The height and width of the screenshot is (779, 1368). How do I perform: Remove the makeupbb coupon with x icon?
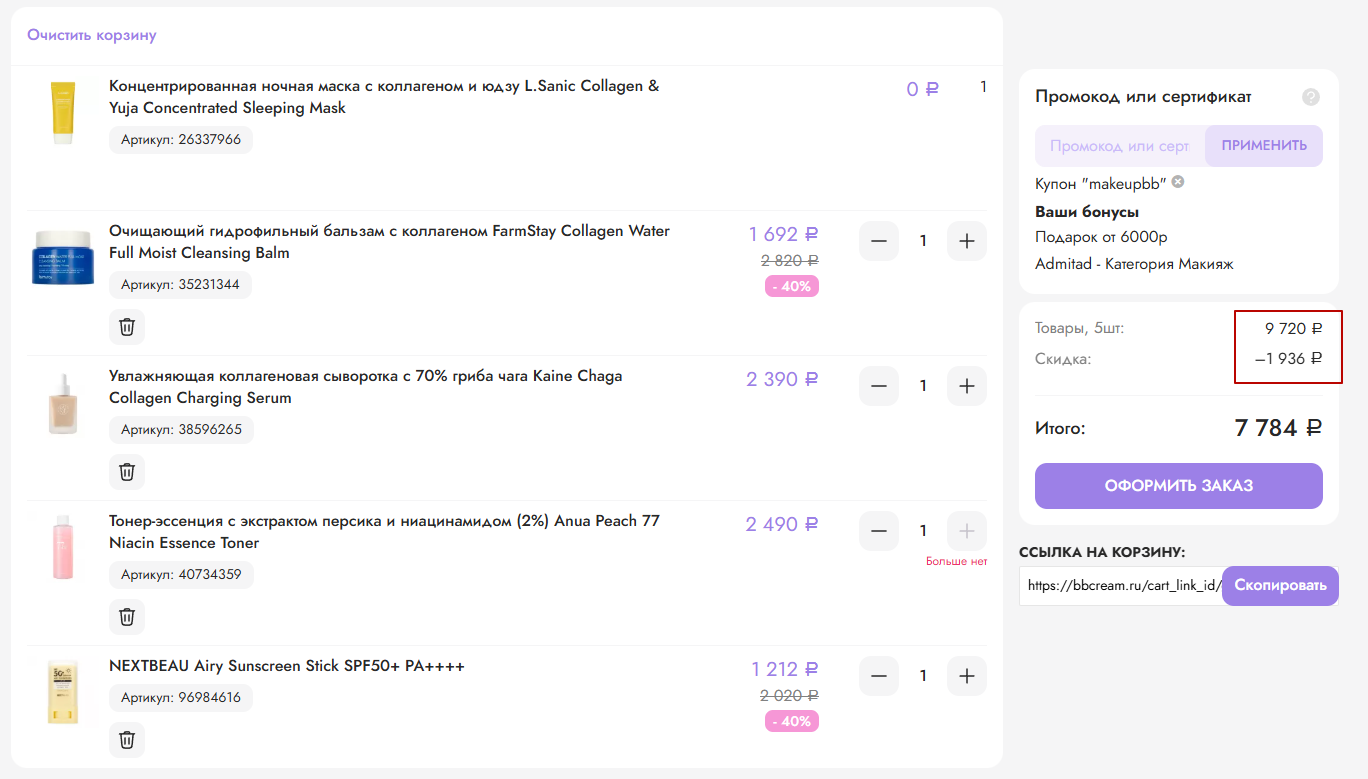click(1178, 182)
